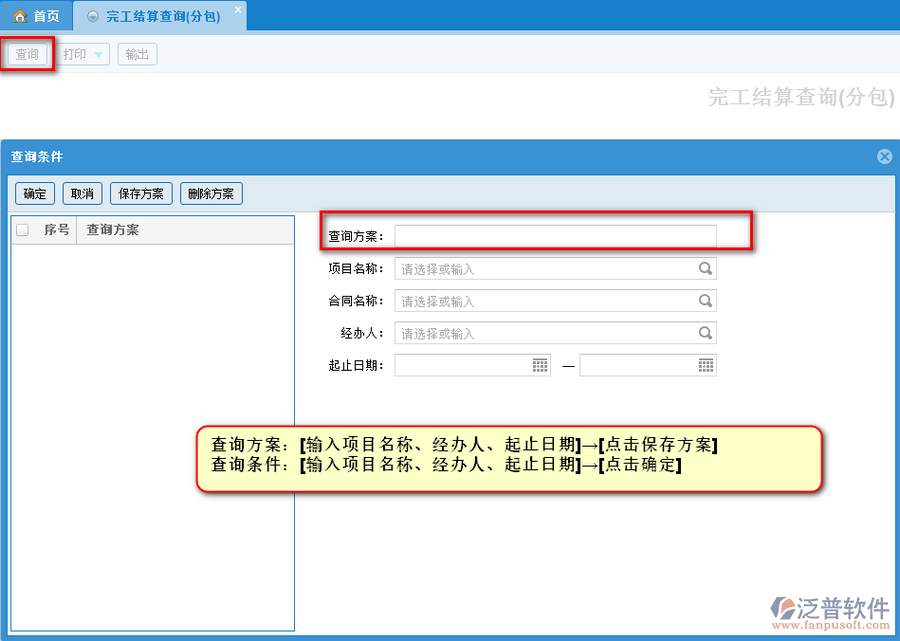Open the end date calendar picker
The height and width of the screenshot is (641, 900).
pyautogui.click(x=706, y=365)
